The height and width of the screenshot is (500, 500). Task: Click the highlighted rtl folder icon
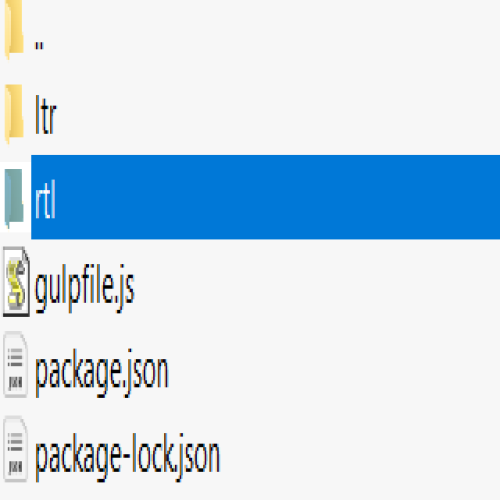click(x=14, y=198)
